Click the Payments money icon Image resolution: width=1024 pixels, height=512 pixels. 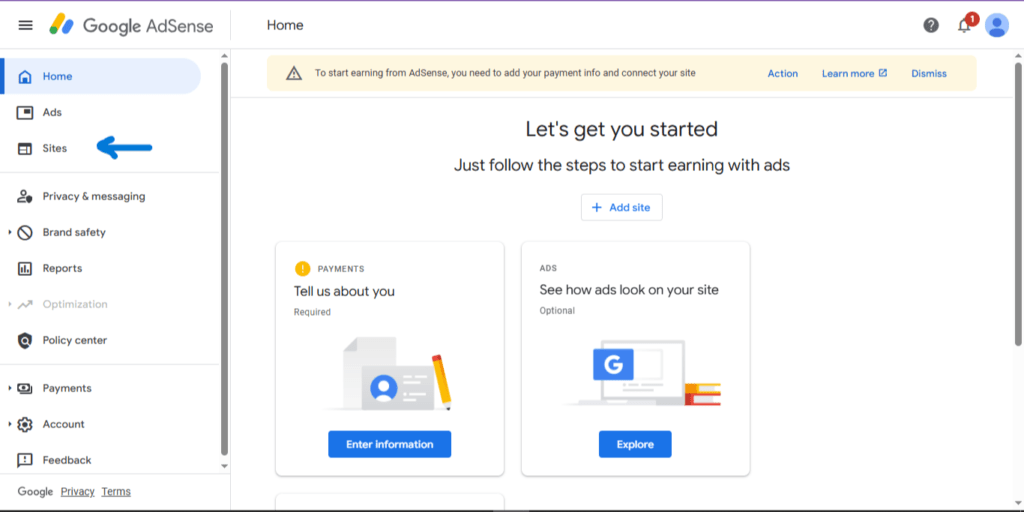click(25, 389)
